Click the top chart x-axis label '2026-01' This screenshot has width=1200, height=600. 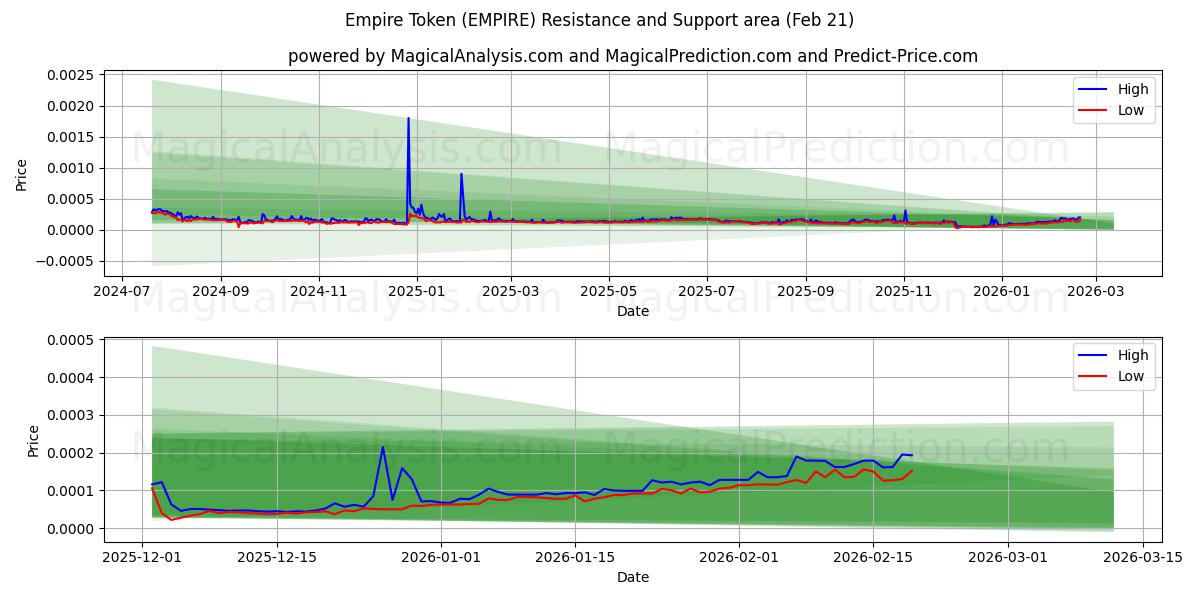1002,290
